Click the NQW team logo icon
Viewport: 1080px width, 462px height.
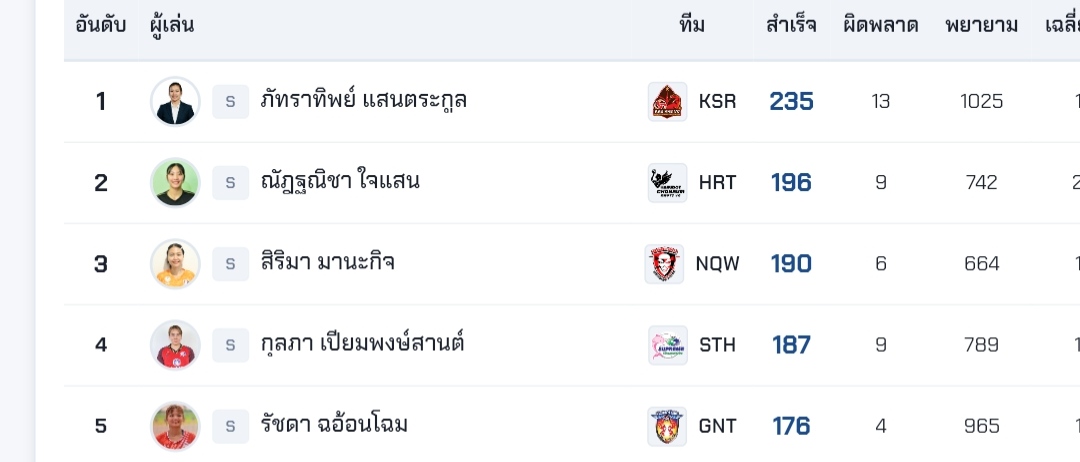pos(664,264)
